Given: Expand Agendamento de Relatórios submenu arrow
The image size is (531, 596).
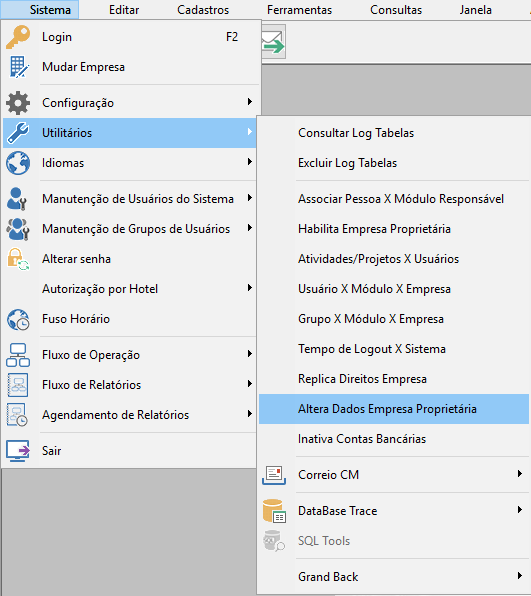Looking at the screenshot, I should 250,414.
